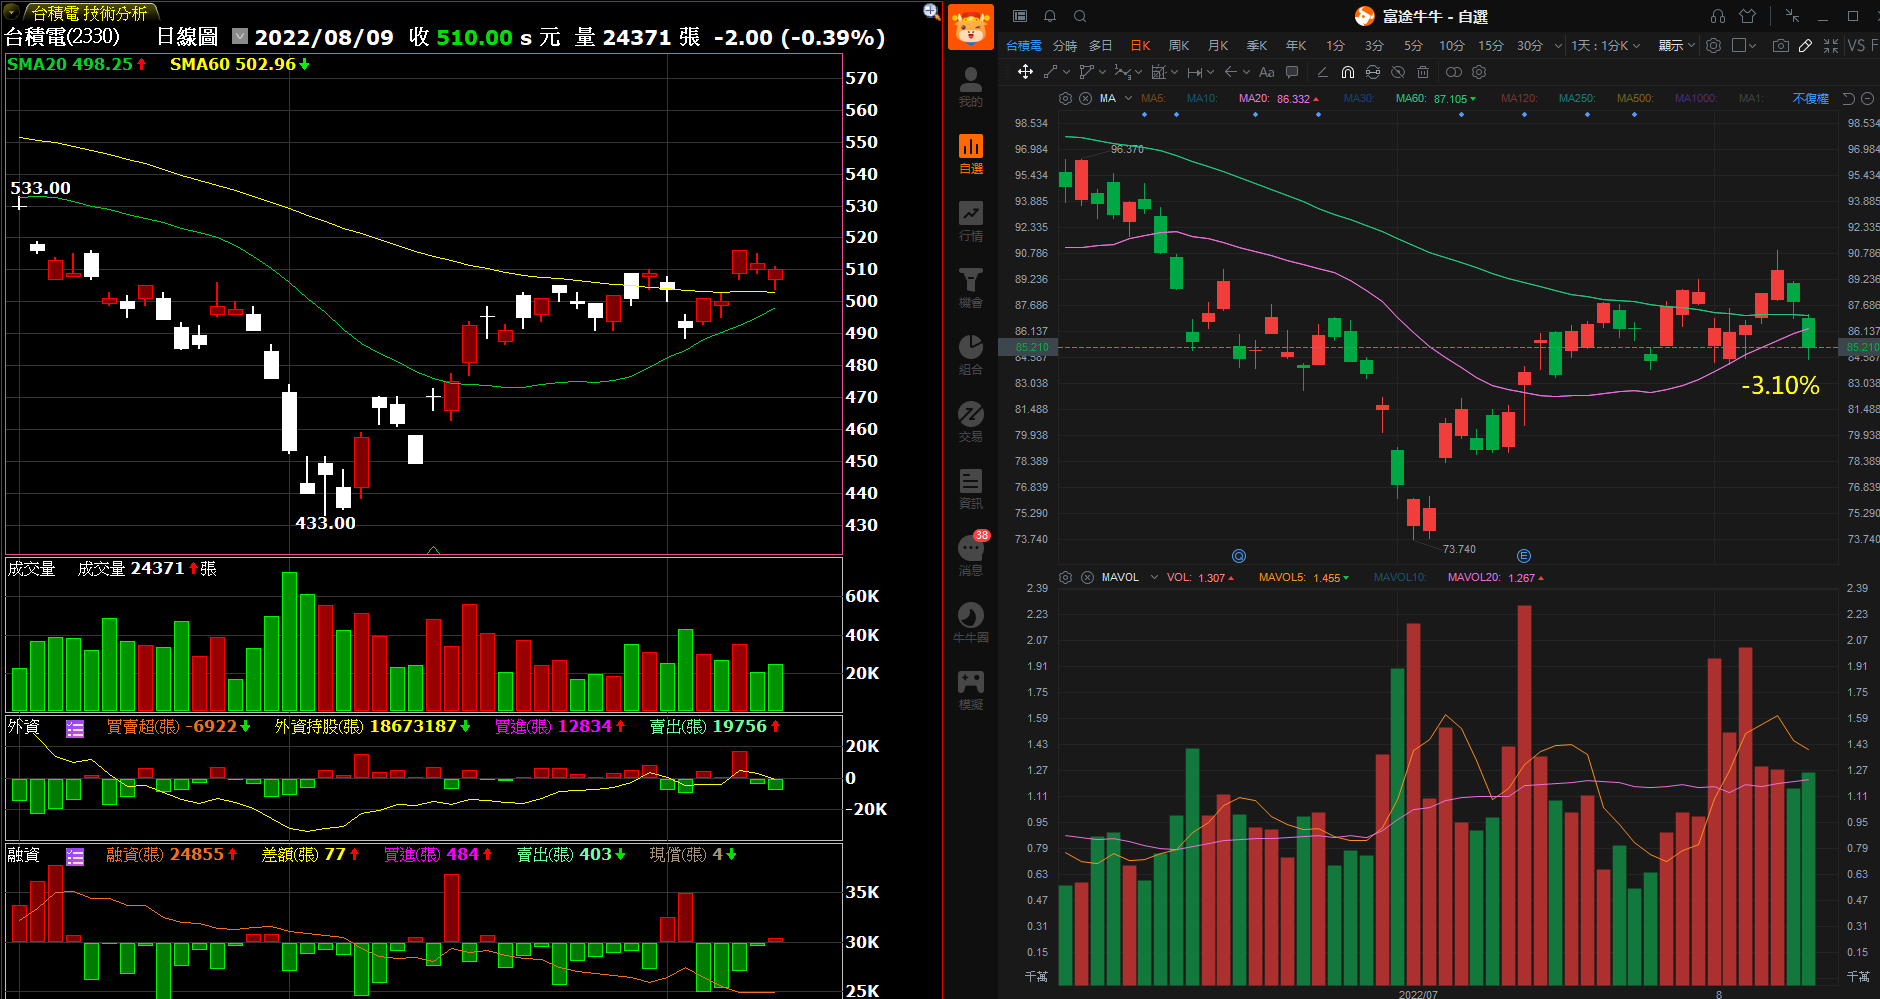Toggle the MAVOL10 line visibility
1880x999 pixels.
pyautogui.click(x=1400, y=577)
